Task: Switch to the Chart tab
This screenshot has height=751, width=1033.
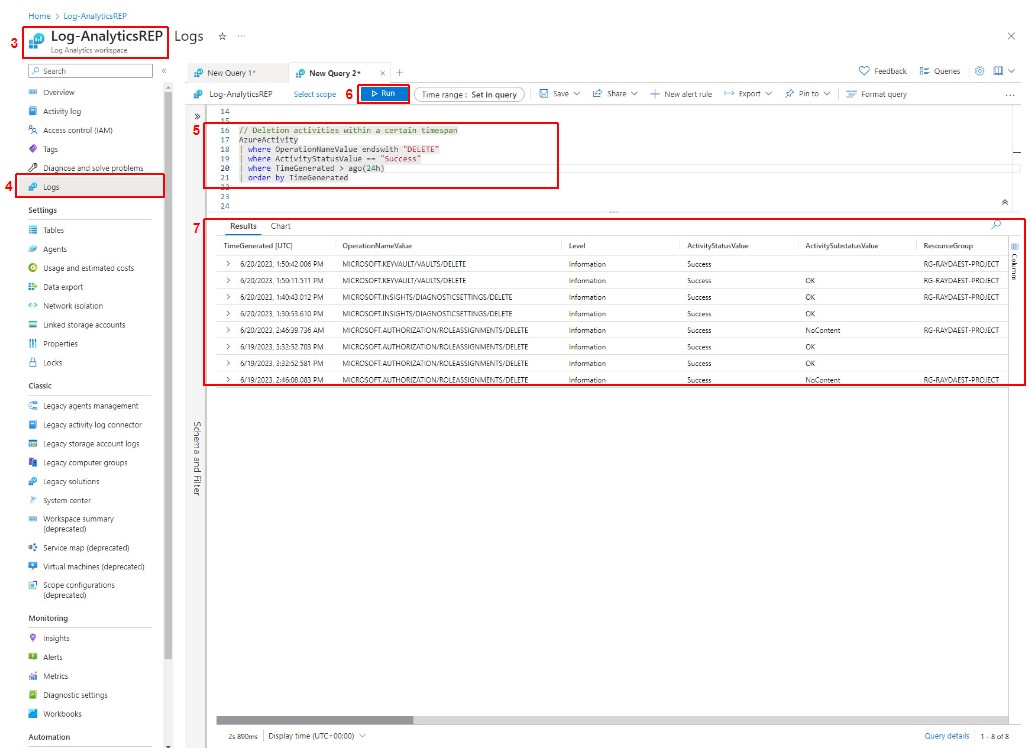Action: [x=280, y=226]
